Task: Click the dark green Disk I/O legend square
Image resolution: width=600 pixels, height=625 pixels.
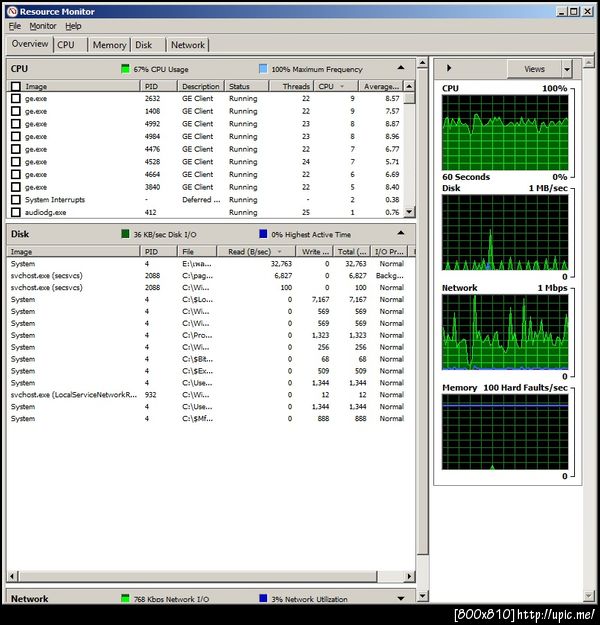Action: pyautogui.click(x=125, y=234)
